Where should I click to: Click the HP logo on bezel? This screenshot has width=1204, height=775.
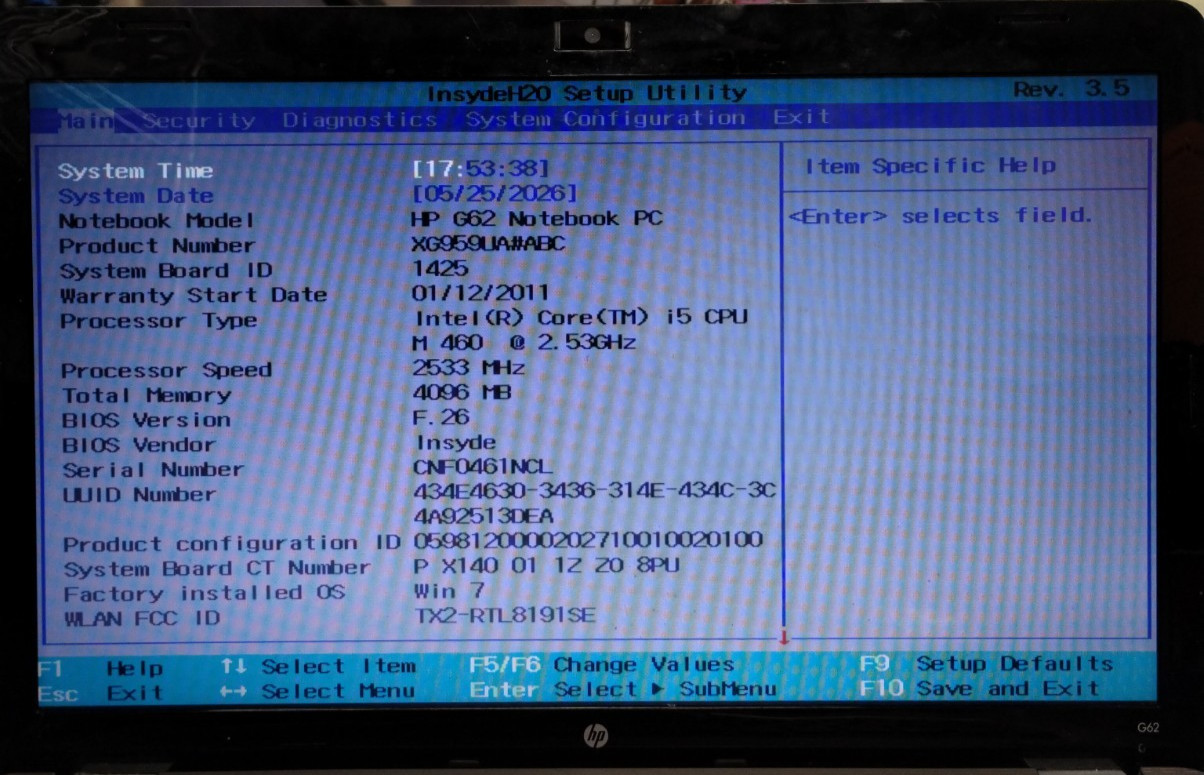[595, 738]
